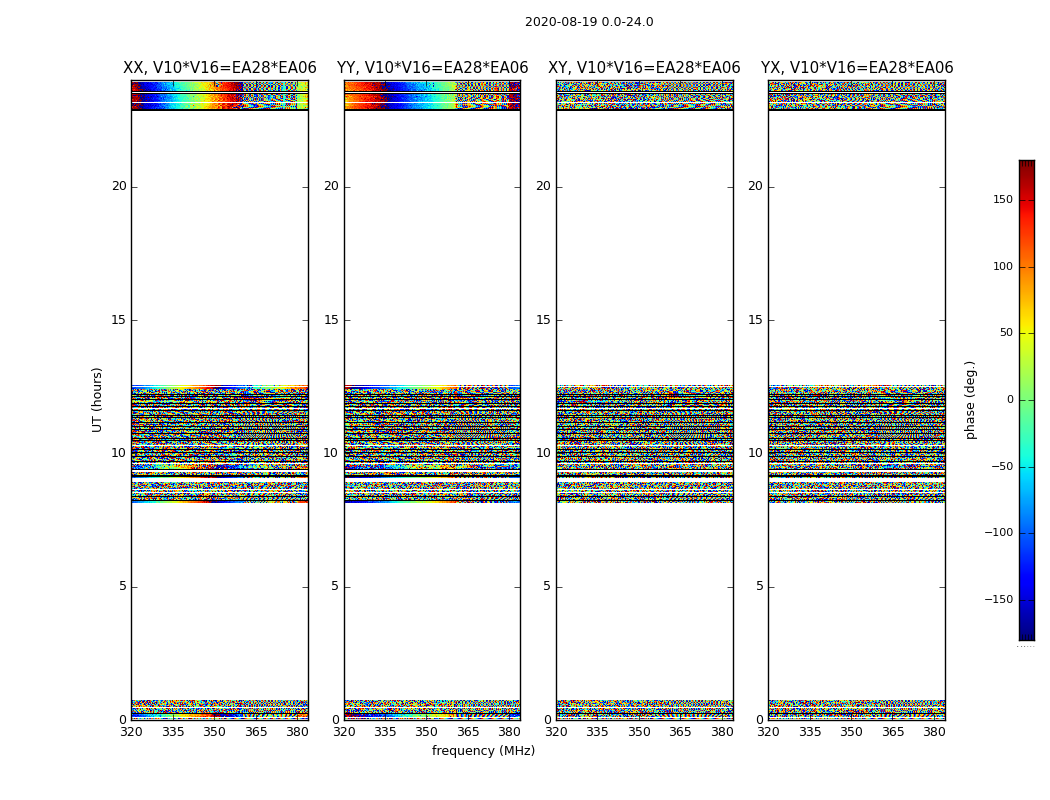Click the 365 MHz tick under XY panel
The height and width of the screenshot is (800, 1050).
point(680,732)
